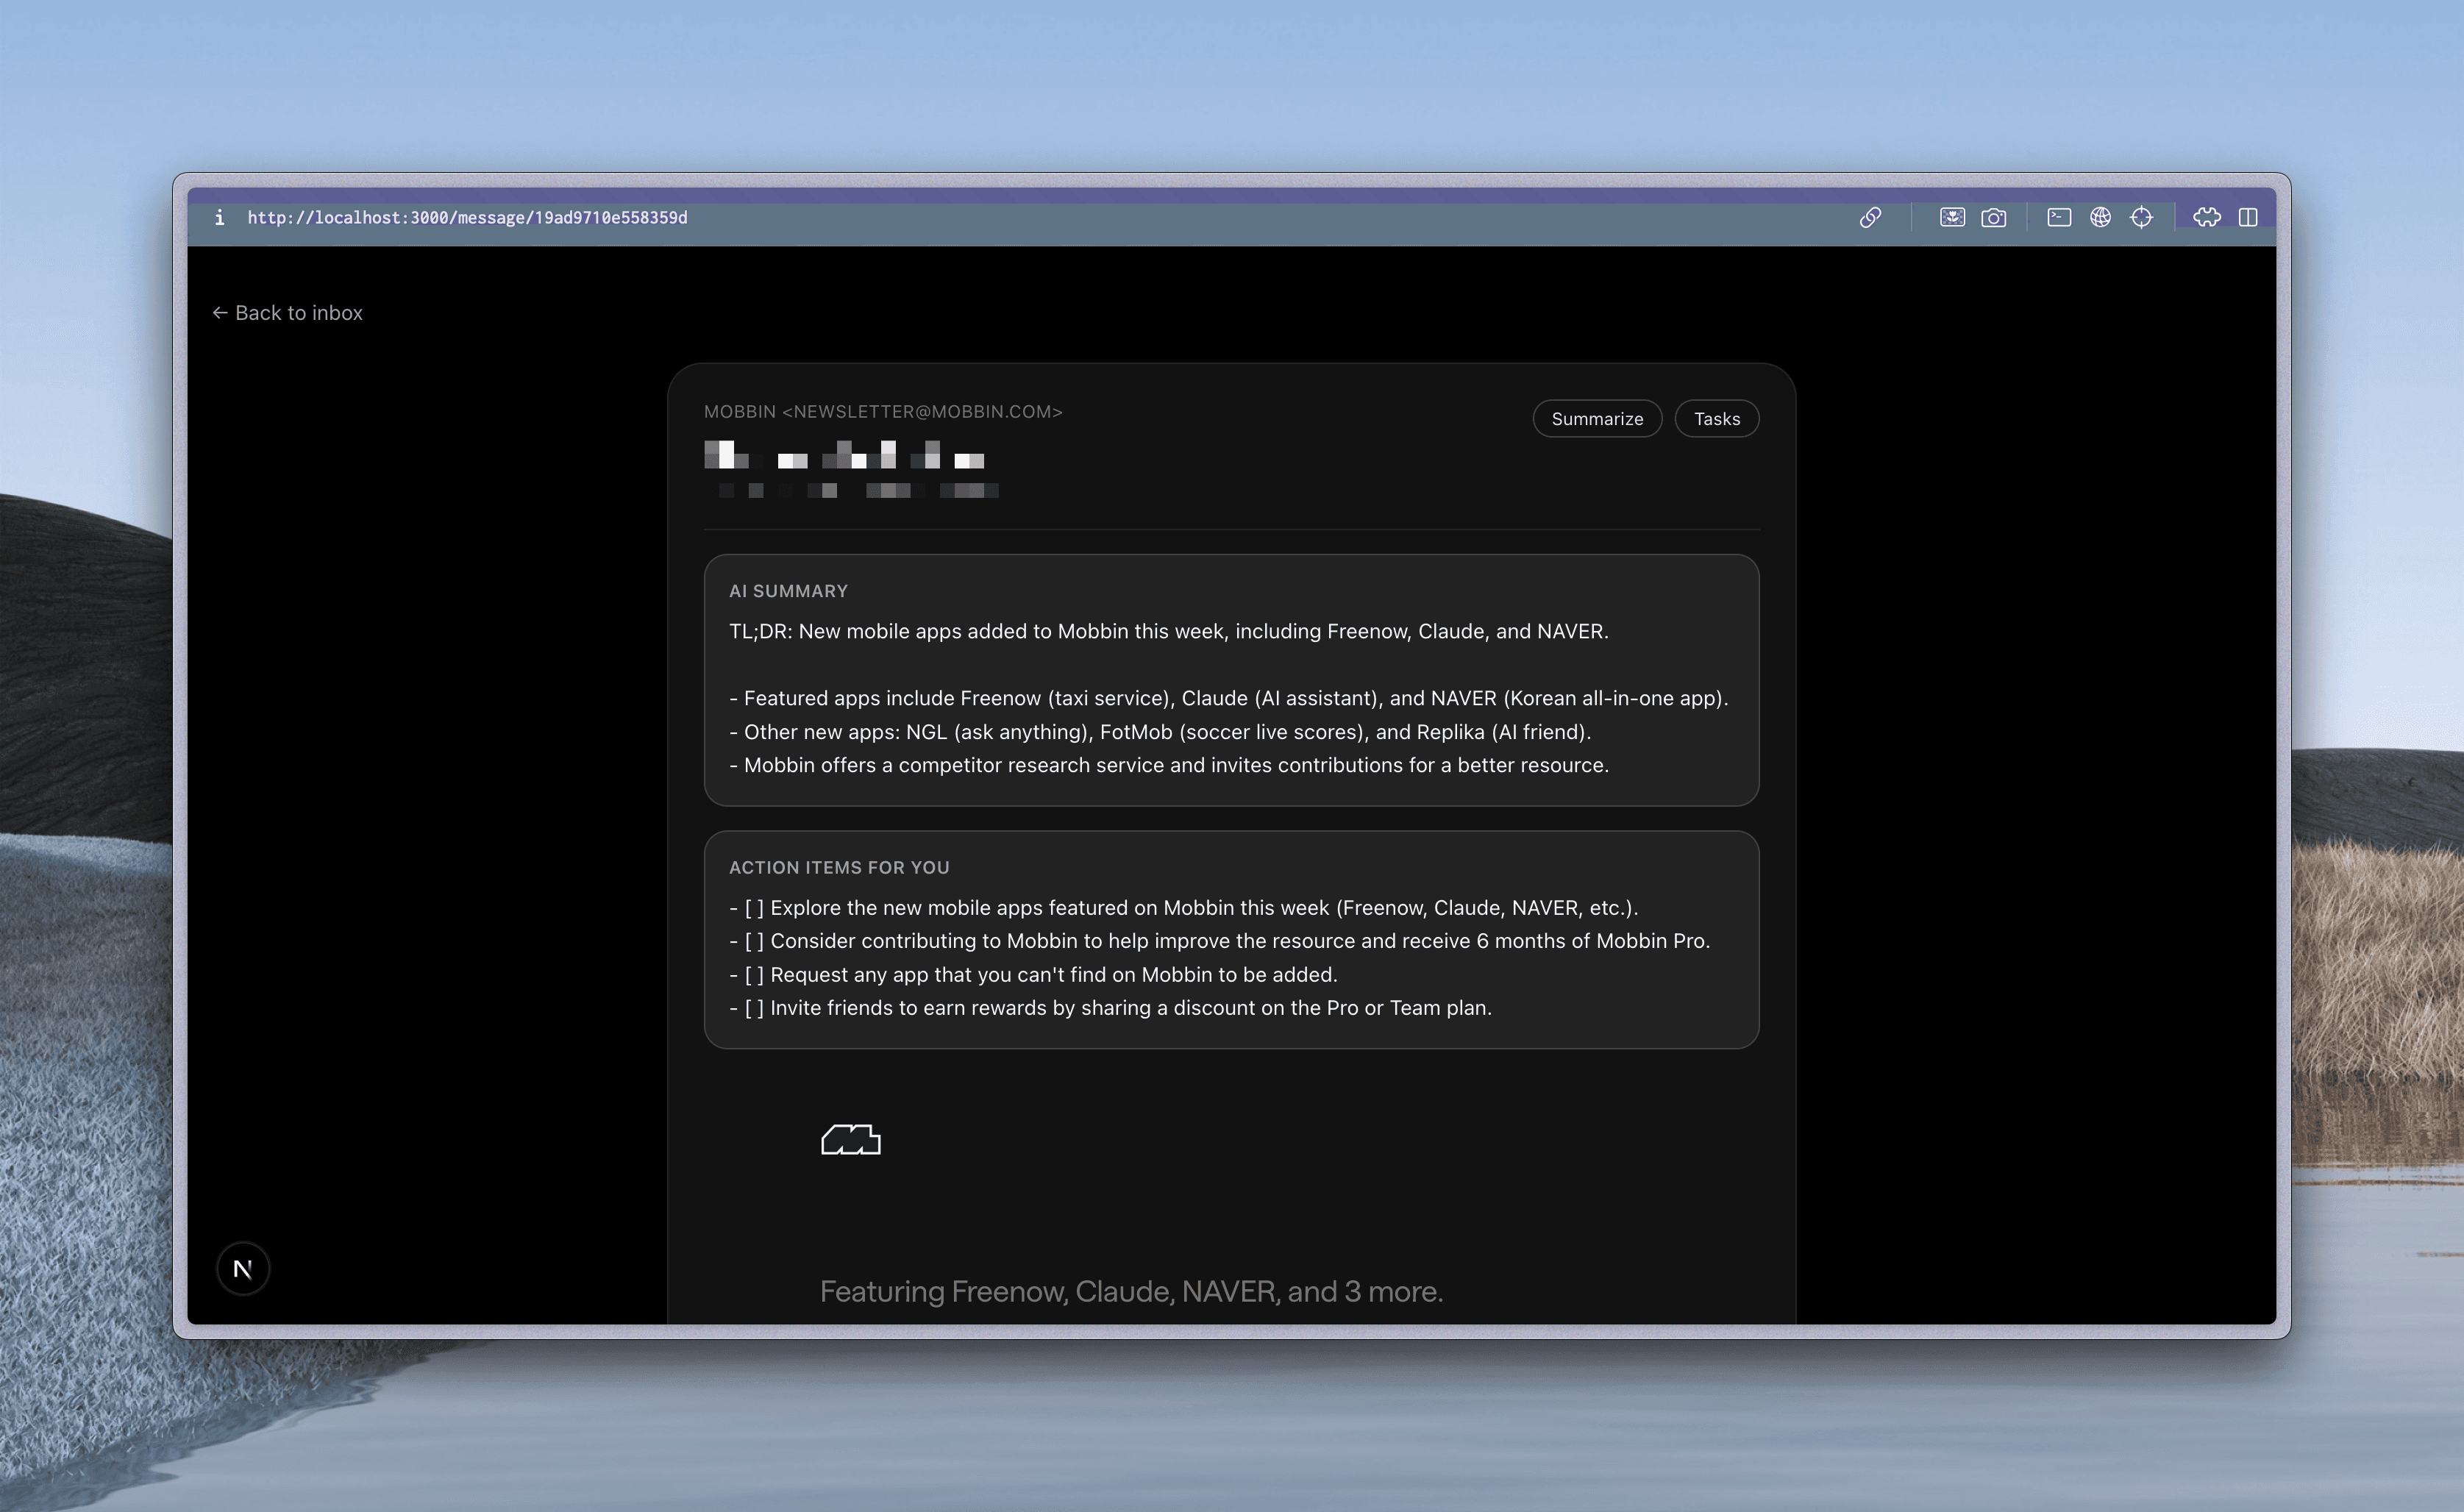Viewport: 2464px width, 1512px height.
Task: Click the Tasks button
Action: (1717, 418)
